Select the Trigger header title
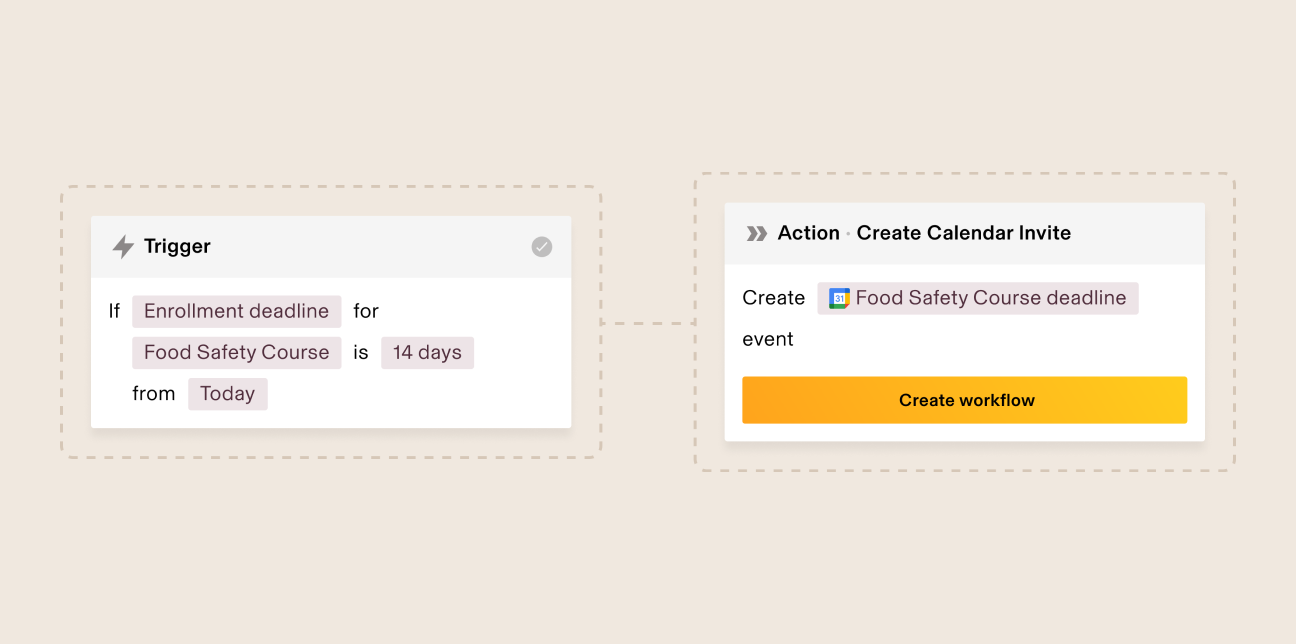 pos(177,246)
